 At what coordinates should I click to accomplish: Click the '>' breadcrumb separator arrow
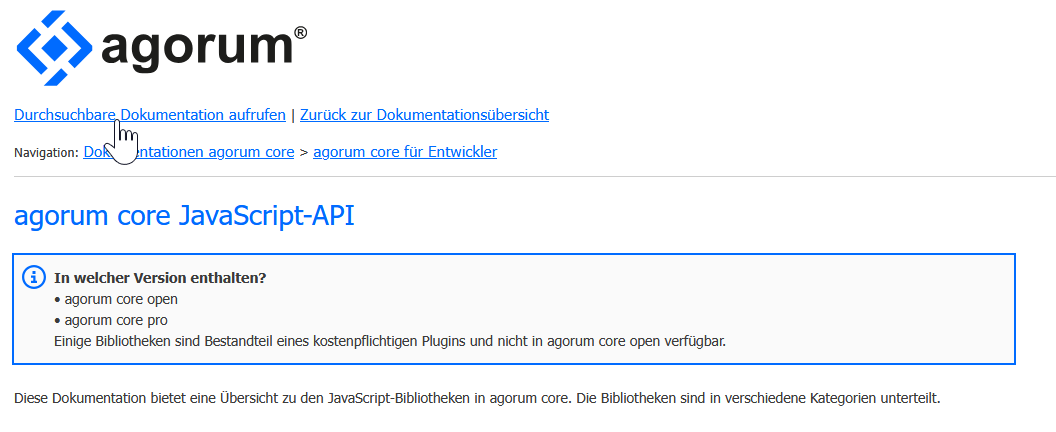(304, 153)
